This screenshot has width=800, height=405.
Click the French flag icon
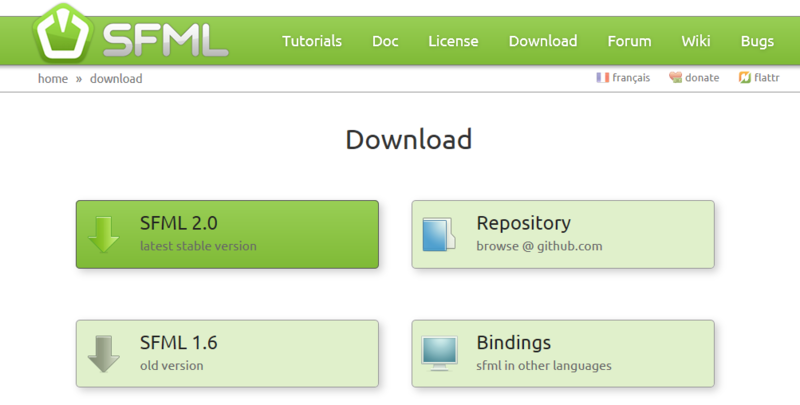[x=603, y=78]
